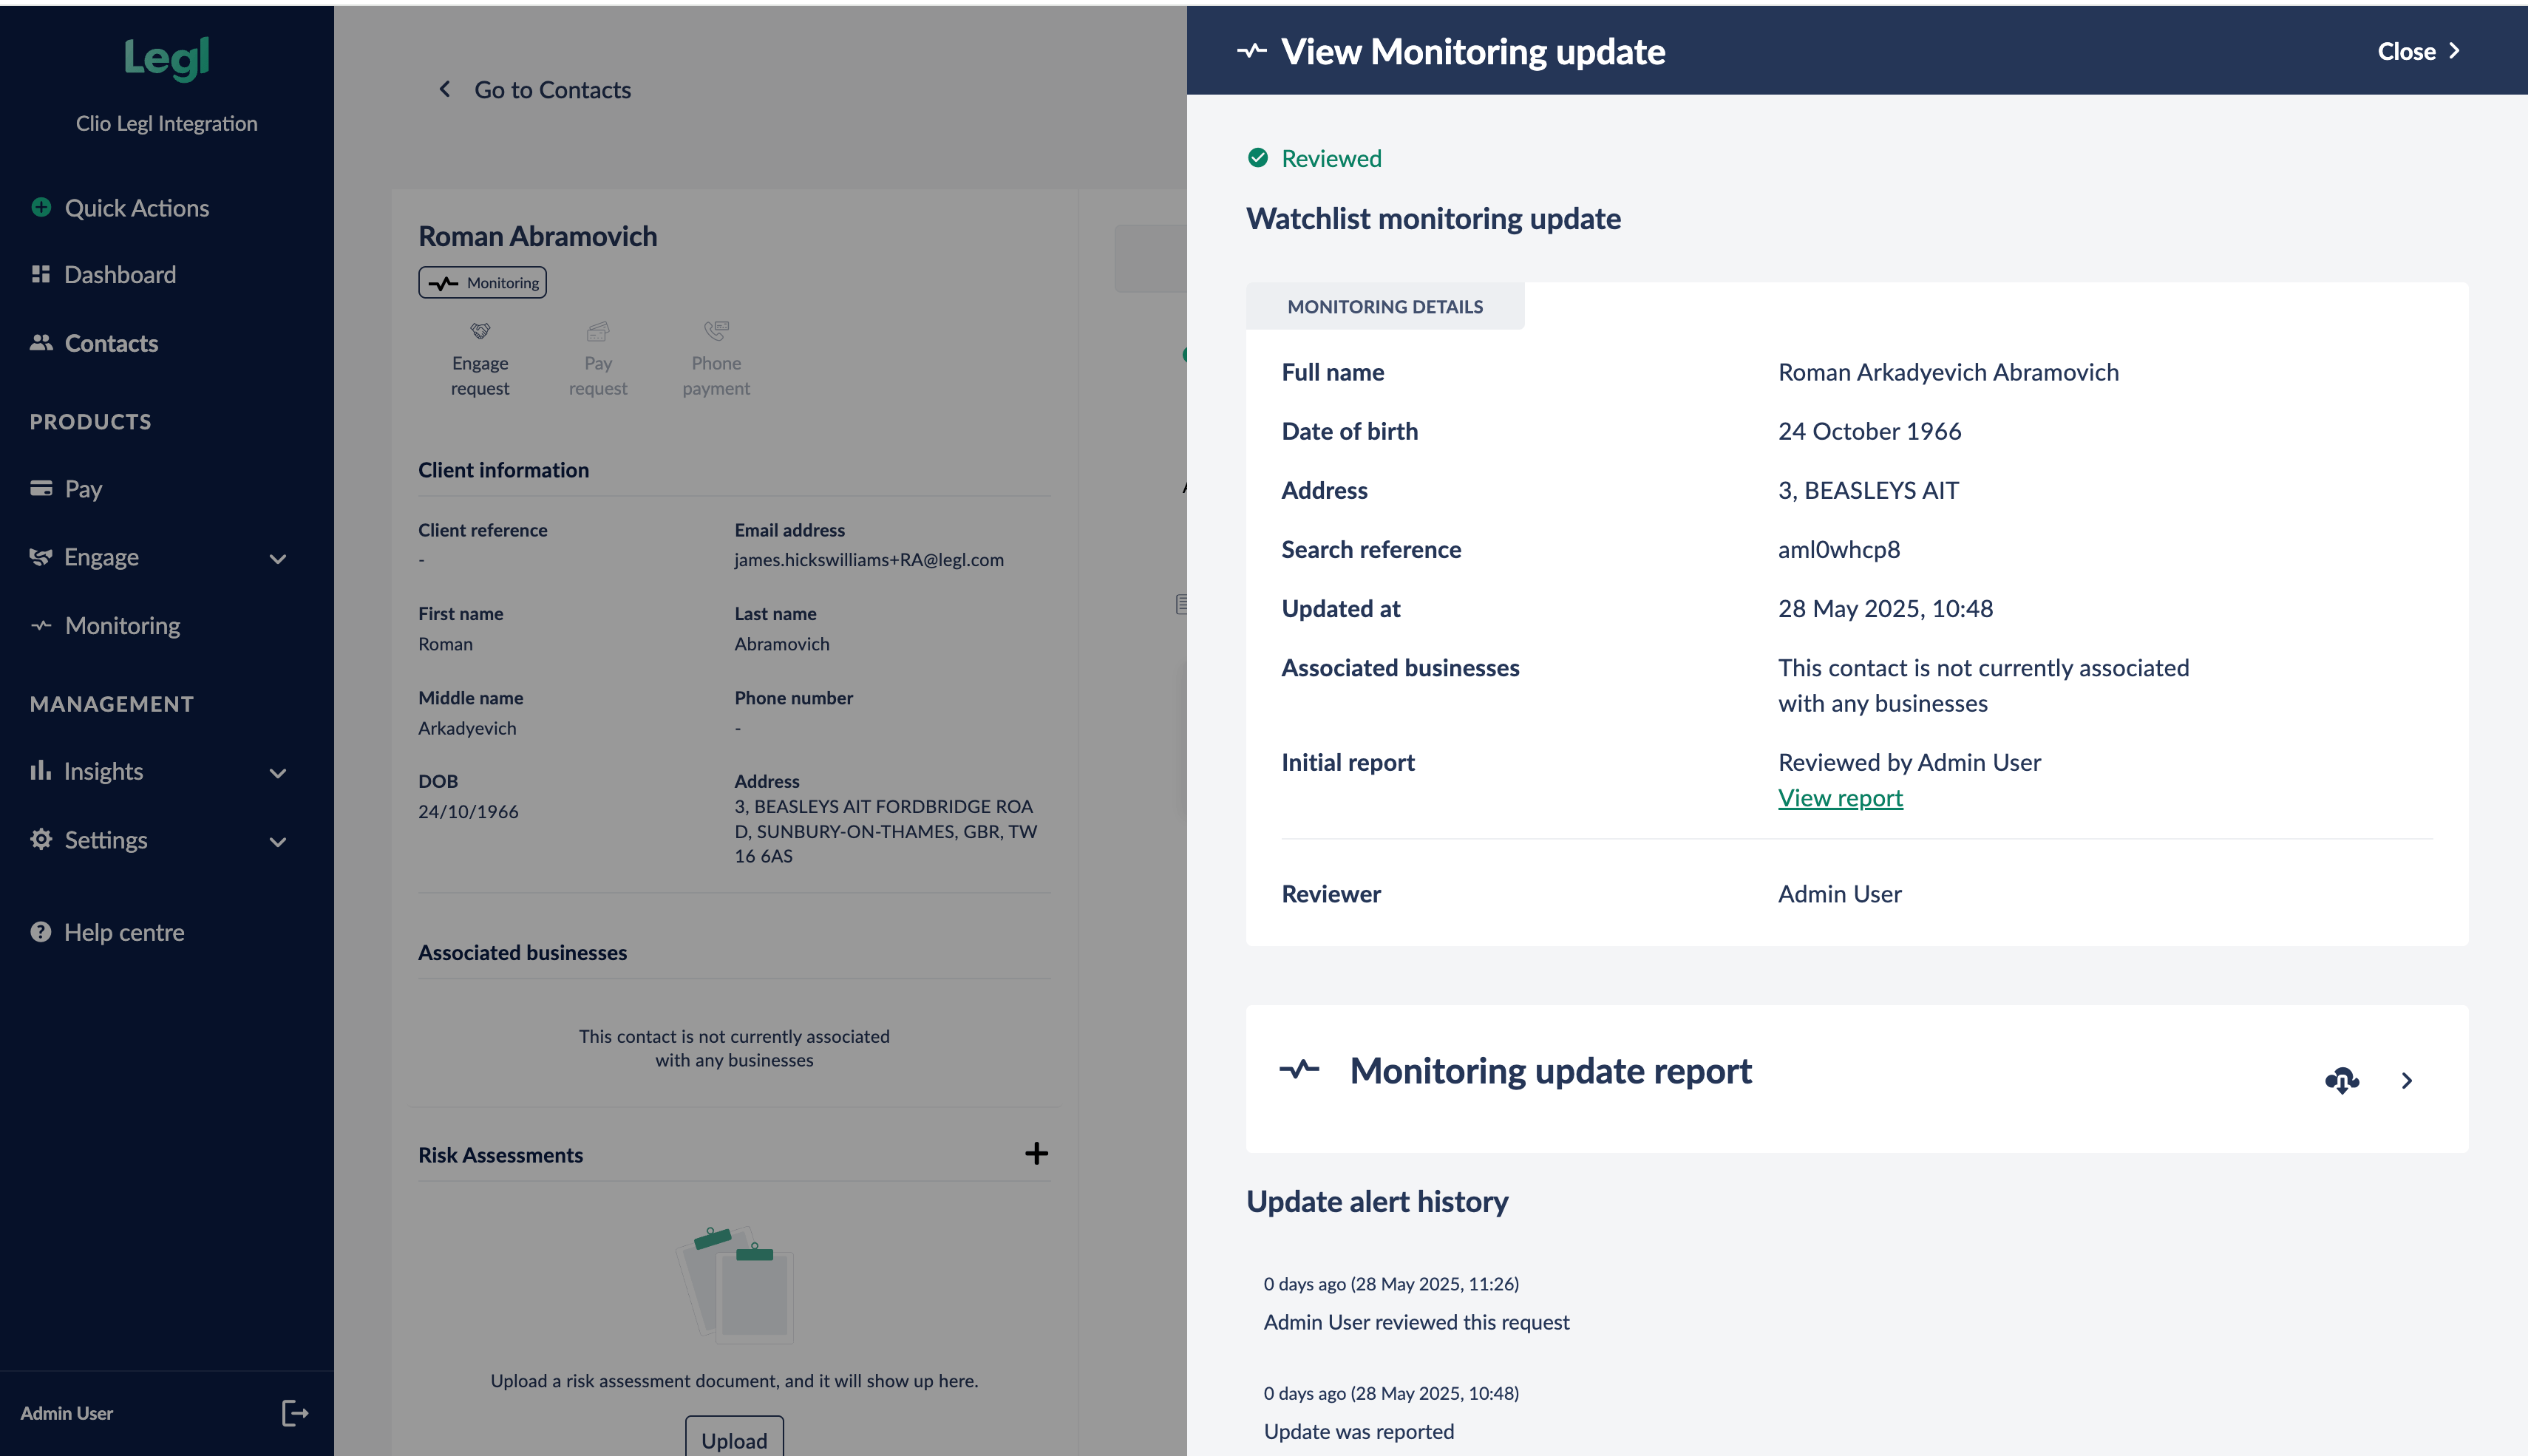Open the View report link

pos(1840,798)
